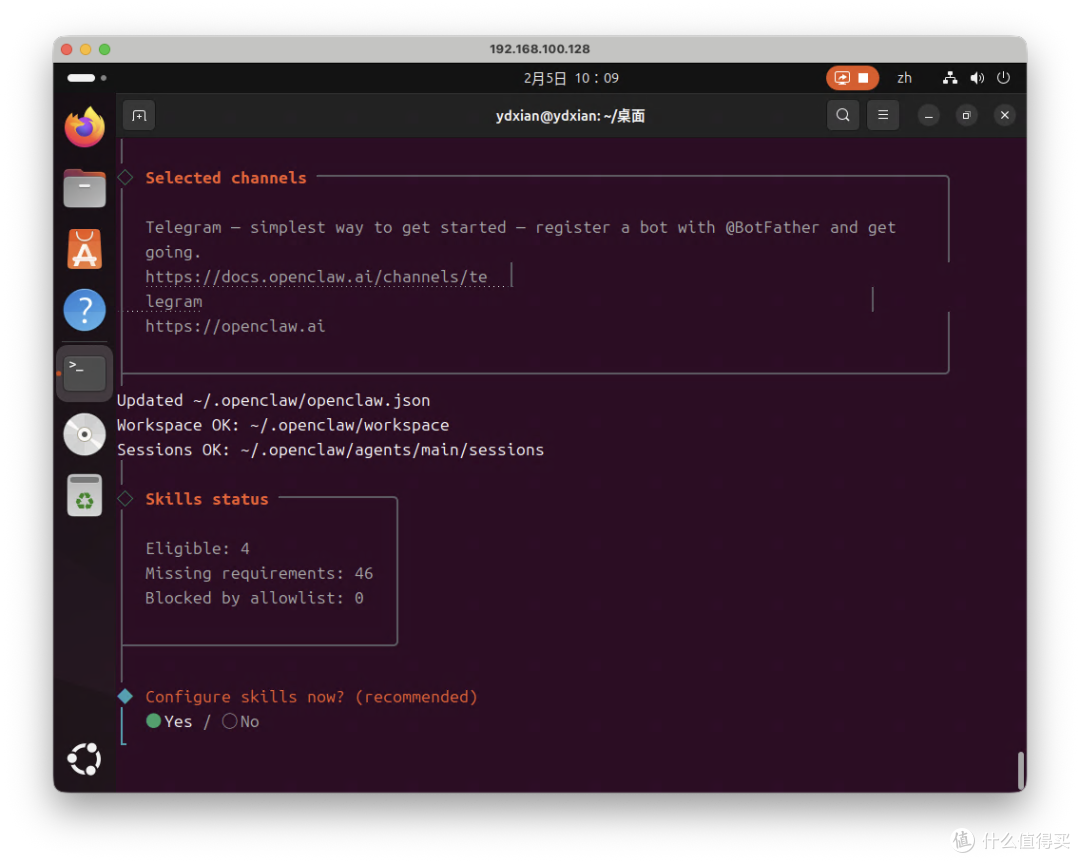Restore the terminal window size
1080x863 pixels.
[966, 116]
